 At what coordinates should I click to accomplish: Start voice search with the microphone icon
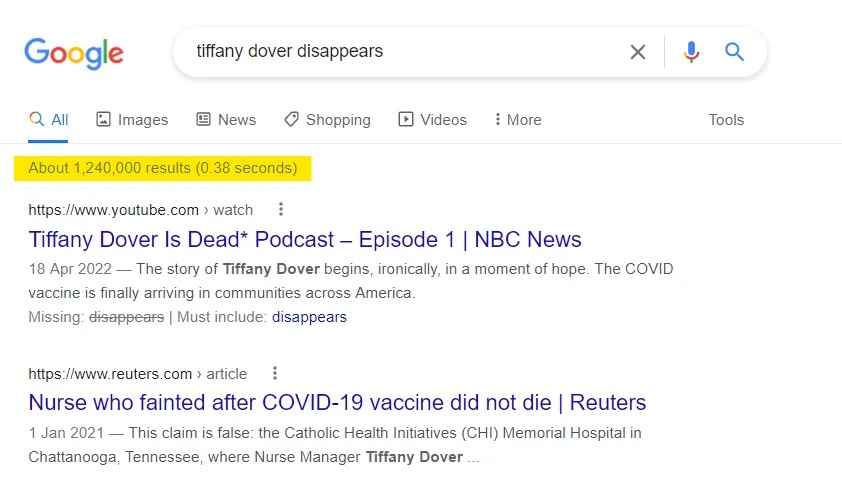pyautogui.click(x=691, y=52)
